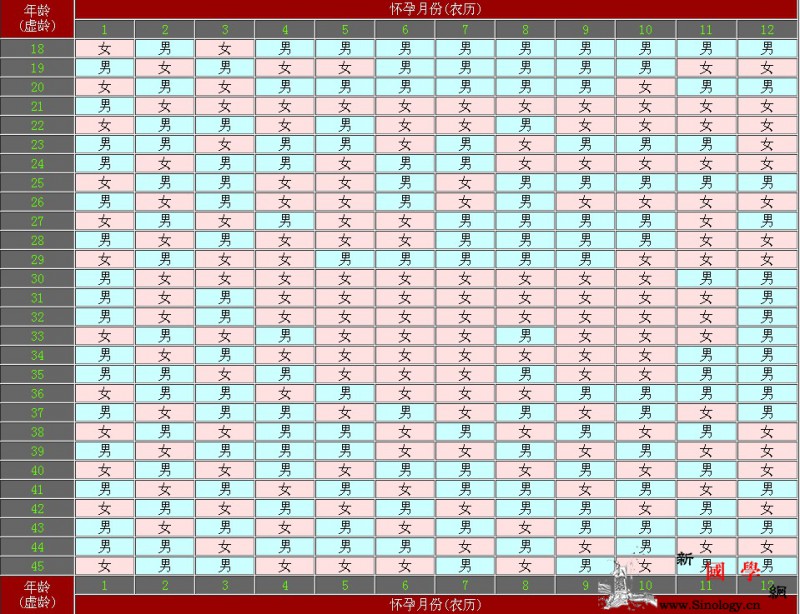The width and height of the screenshot is (800, 614).
Task: Click the 男 cell at age 39, month 10
Action: click(x=646, y=451)
